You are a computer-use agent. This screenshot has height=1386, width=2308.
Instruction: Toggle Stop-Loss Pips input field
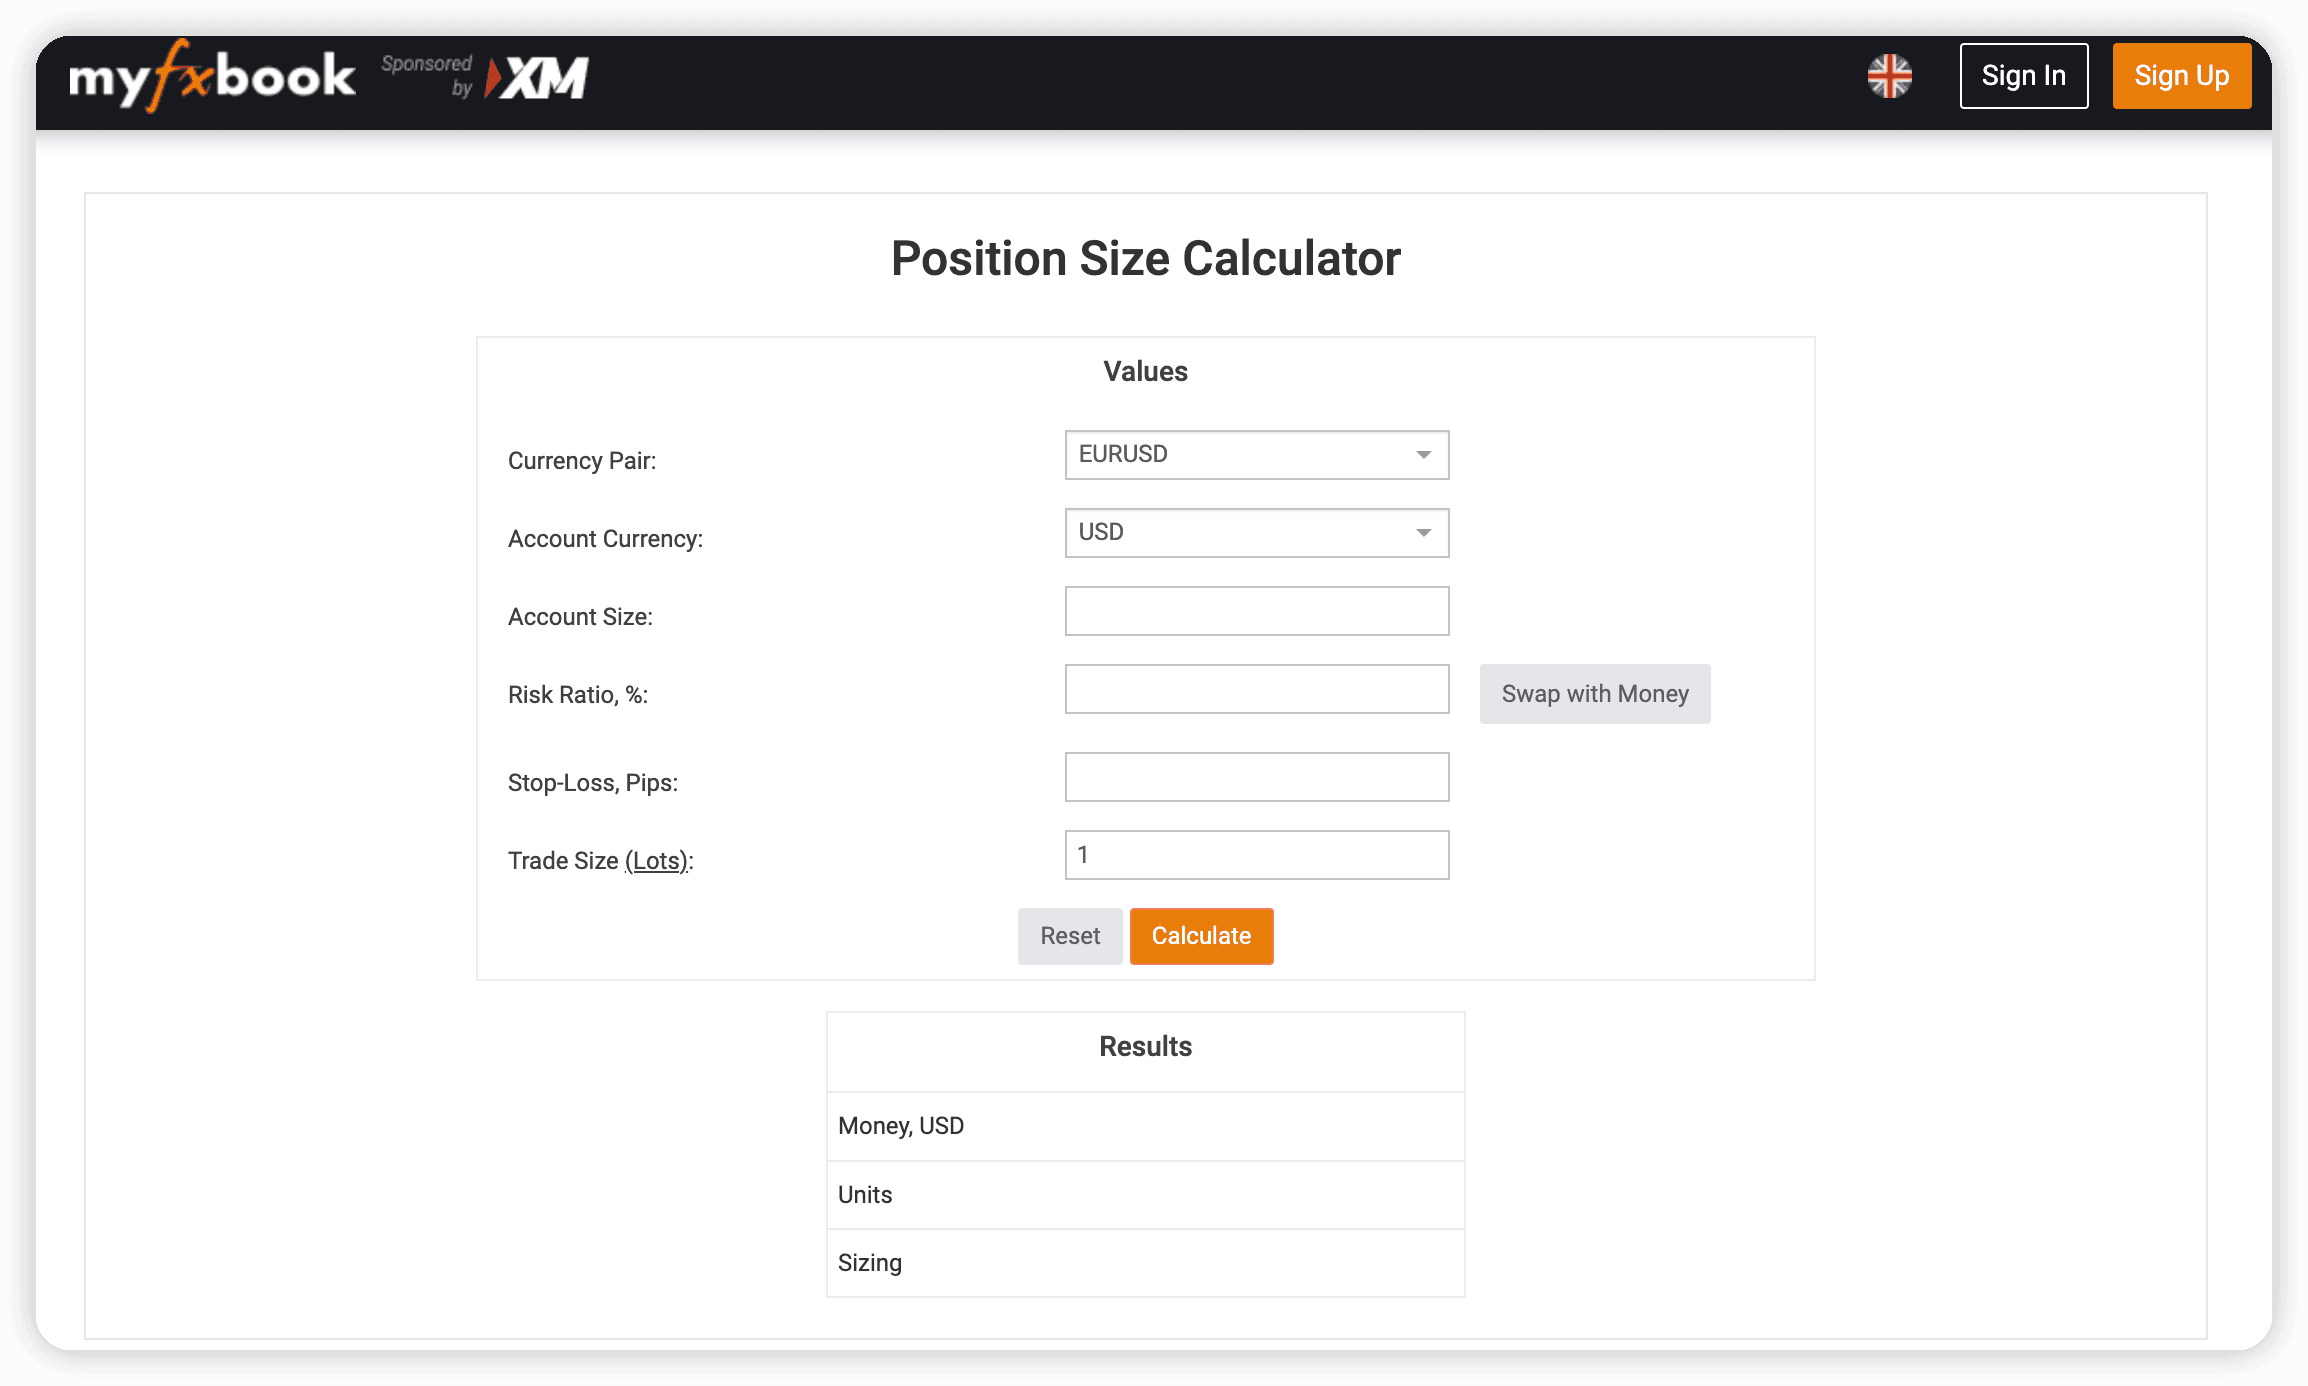[1256, 776]
